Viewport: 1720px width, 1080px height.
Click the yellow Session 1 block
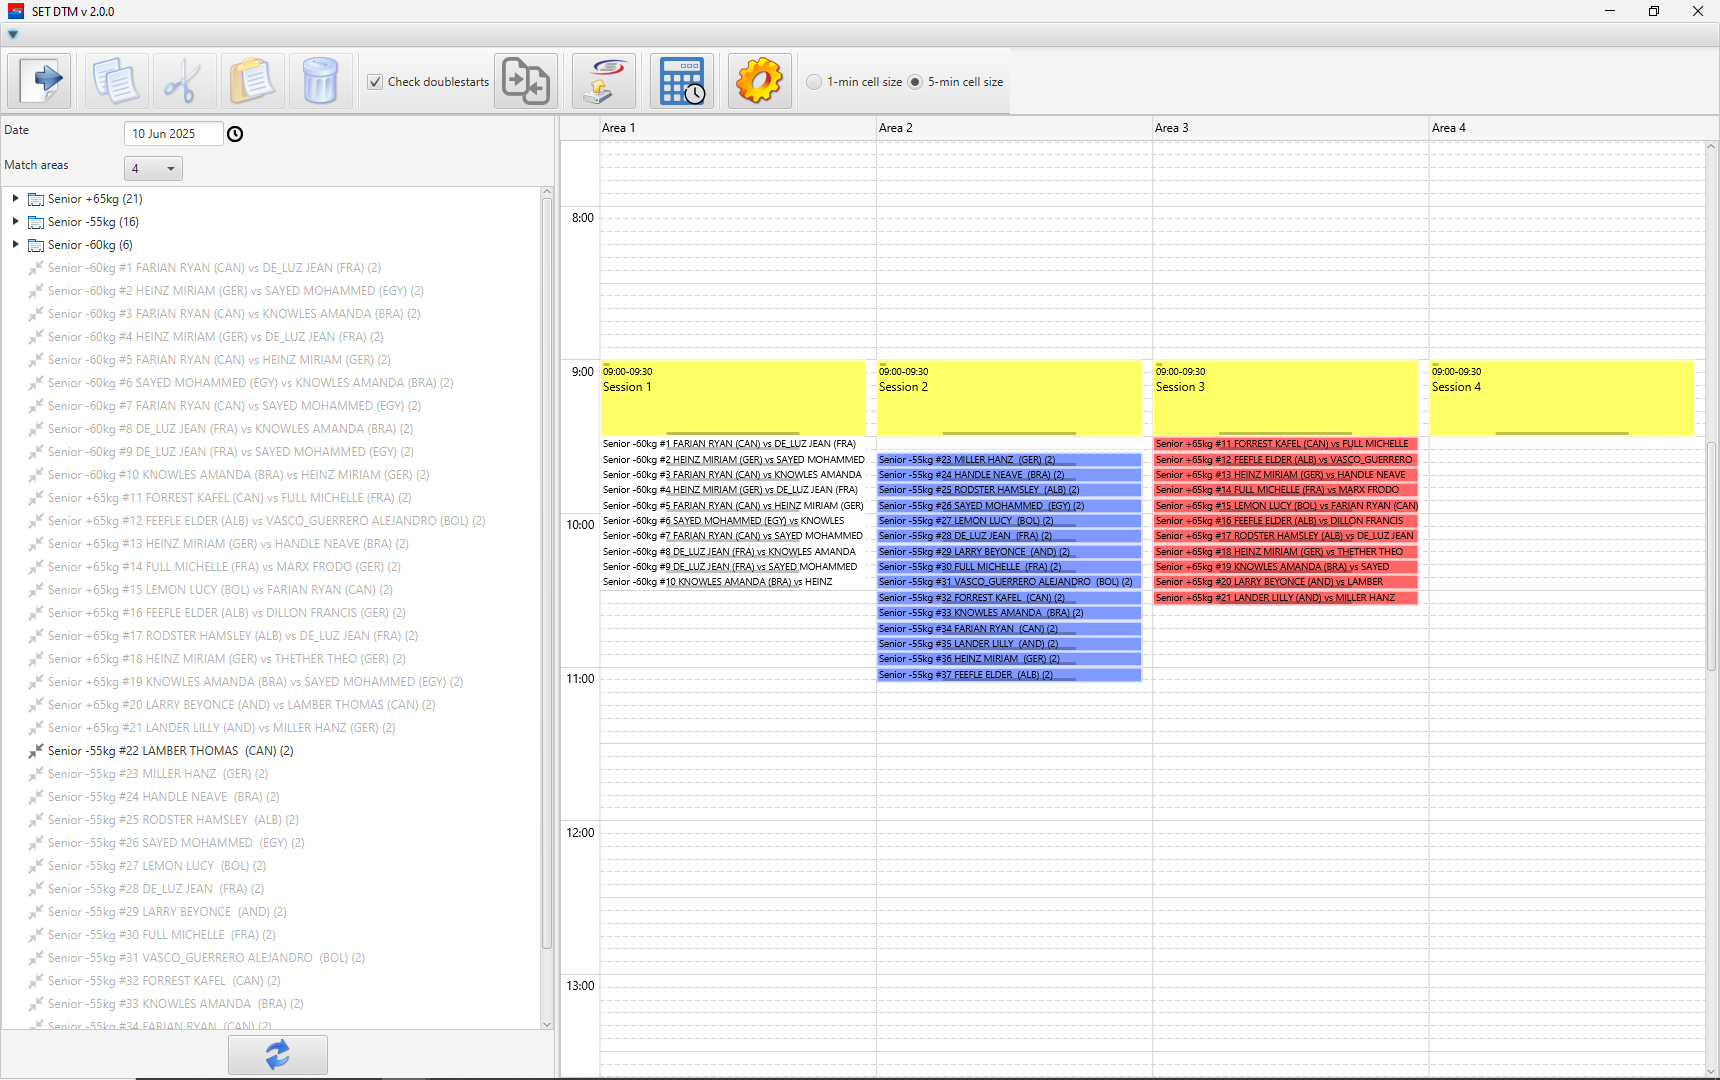(732, 398)
